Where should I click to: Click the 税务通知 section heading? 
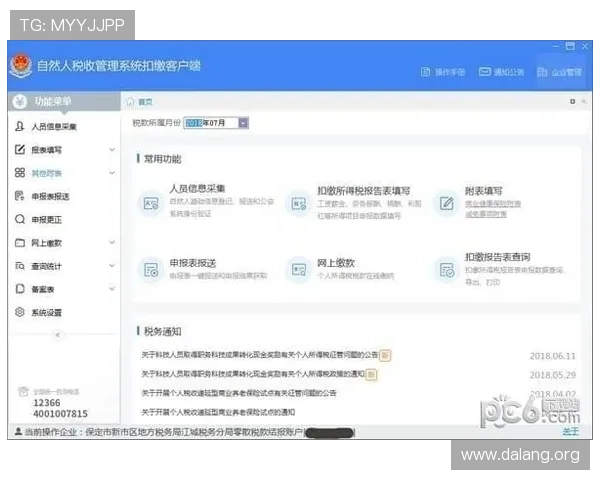click(162, 331)
